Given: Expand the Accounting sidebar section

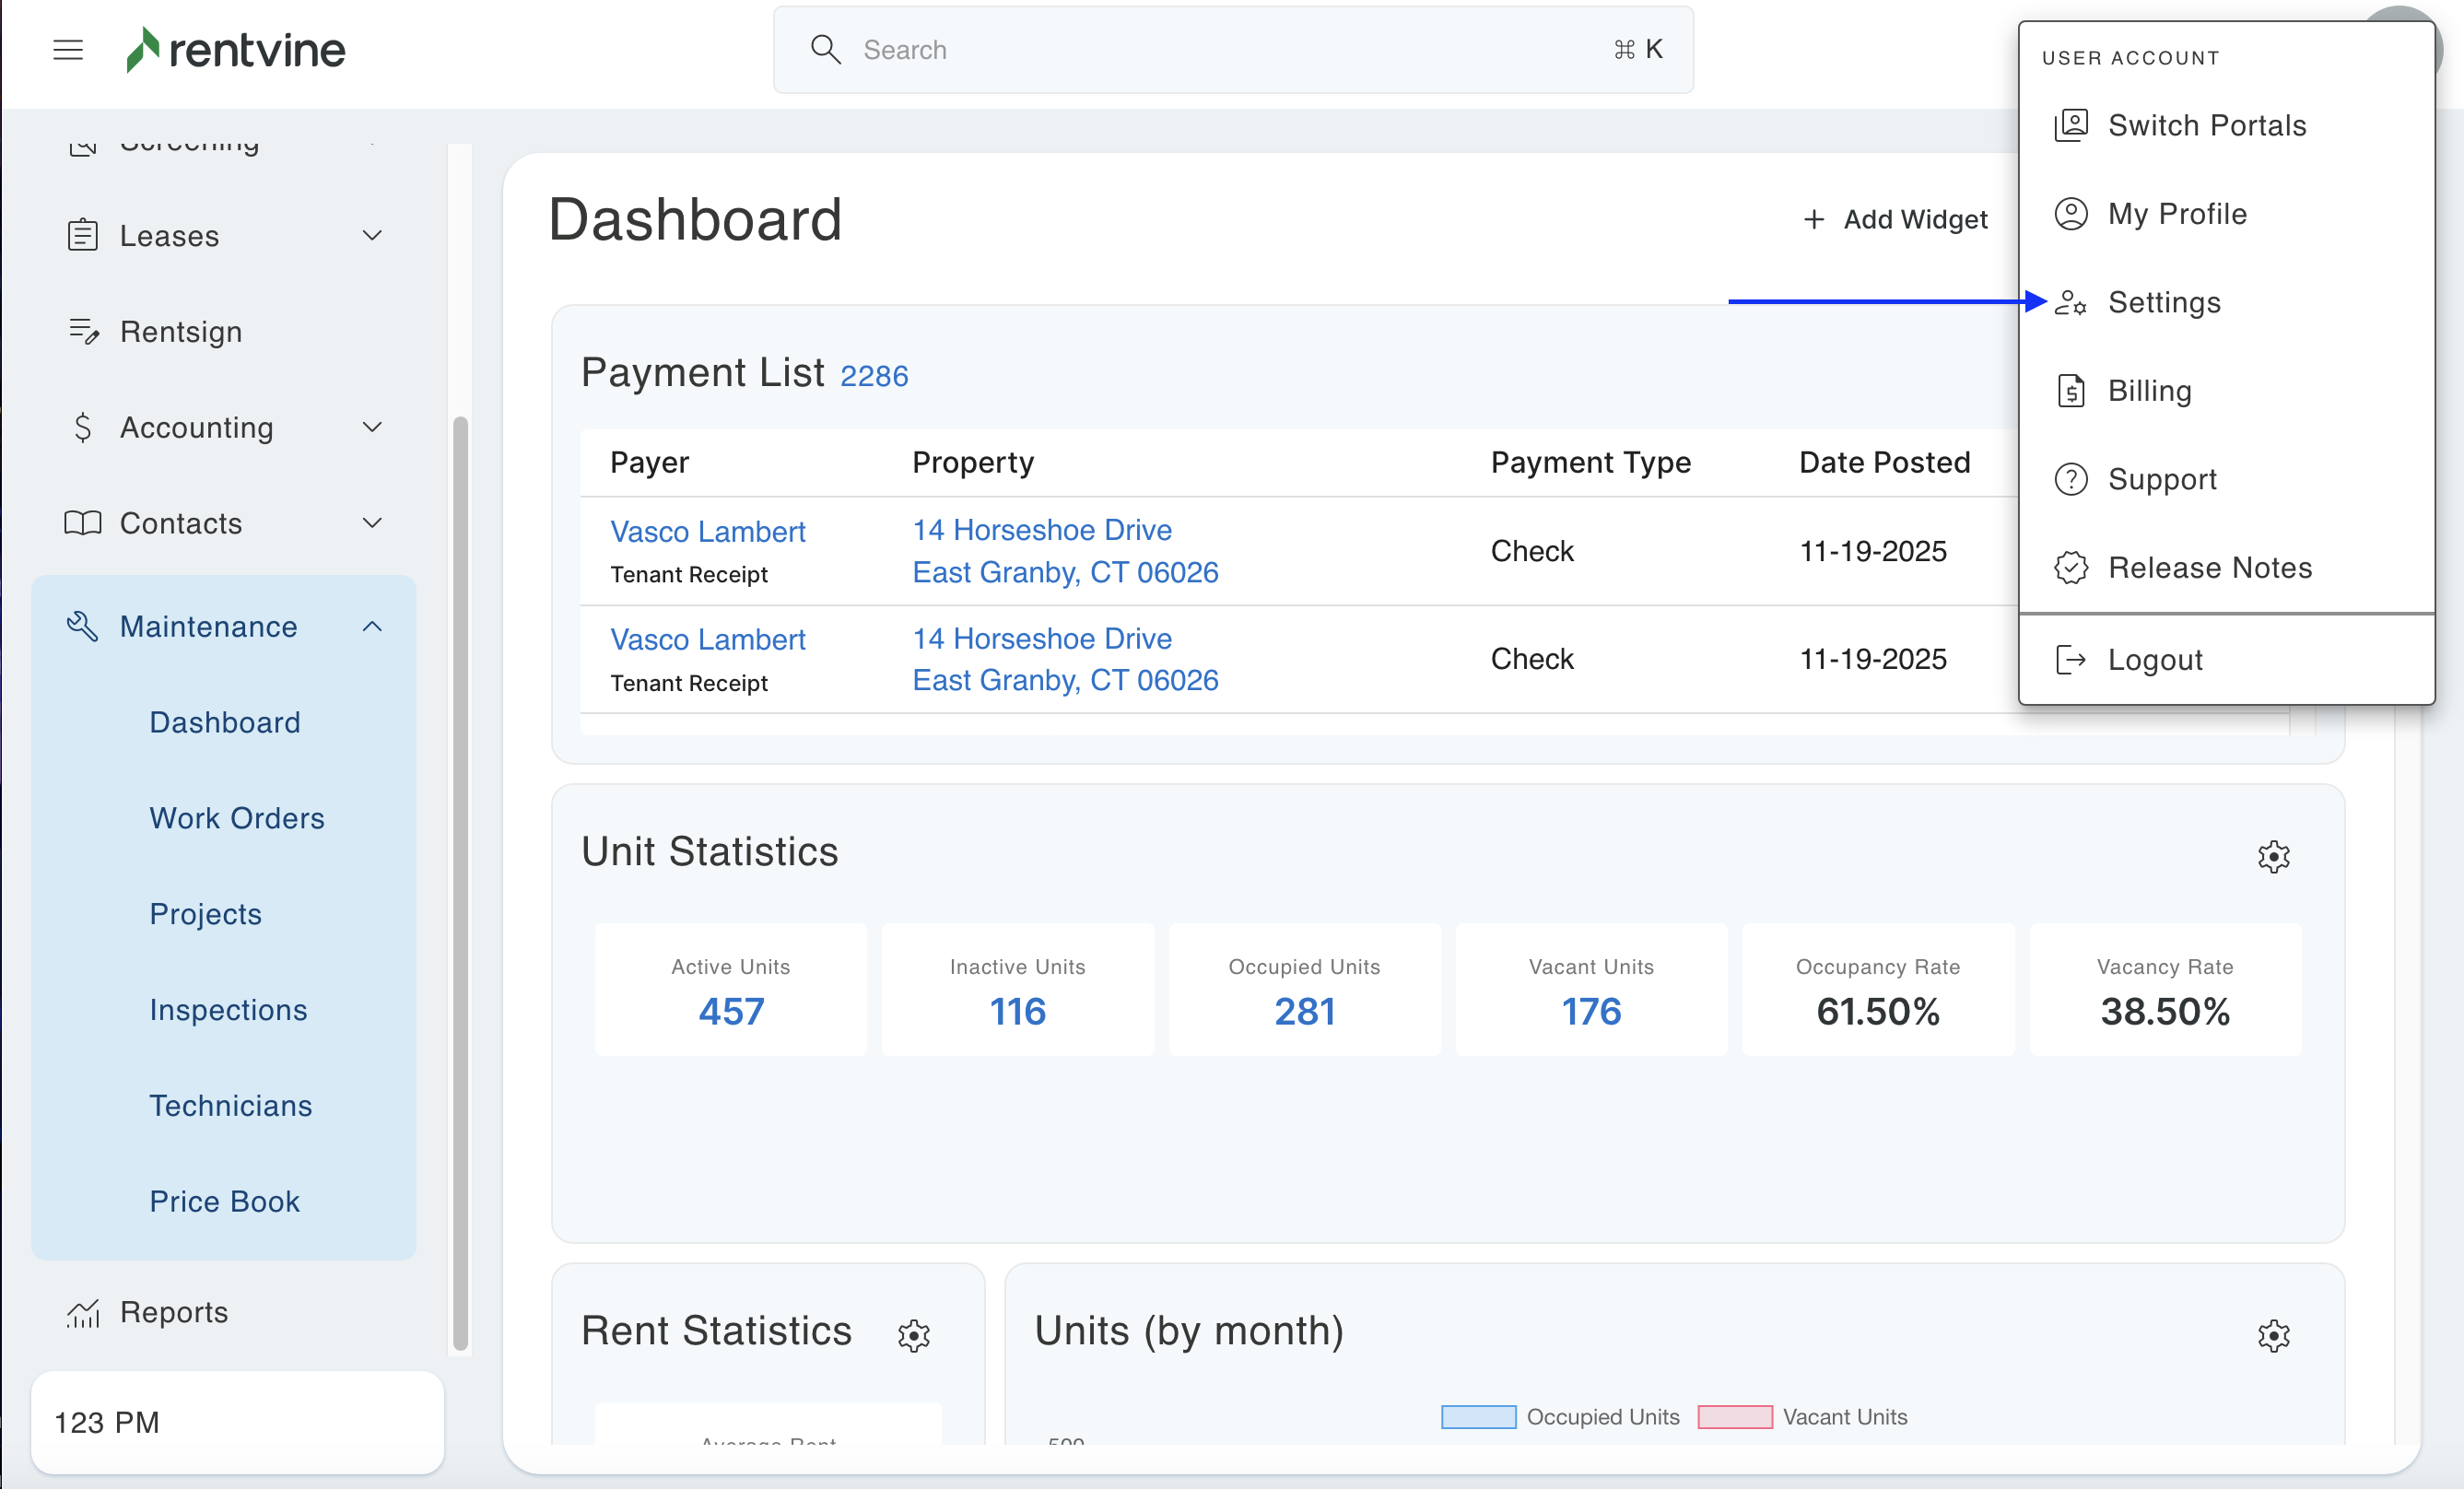Looking at the screenshot, I should 372,427.
